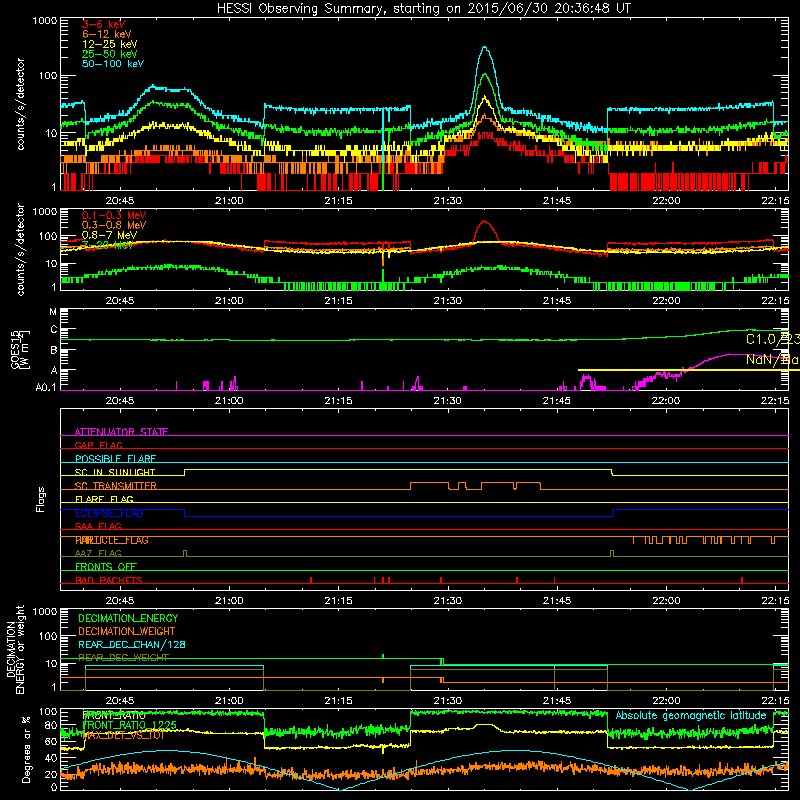Click the HESSI Observing Summary plot title
This screenshot has width=800, height=800.
click(x=423, y=9)
